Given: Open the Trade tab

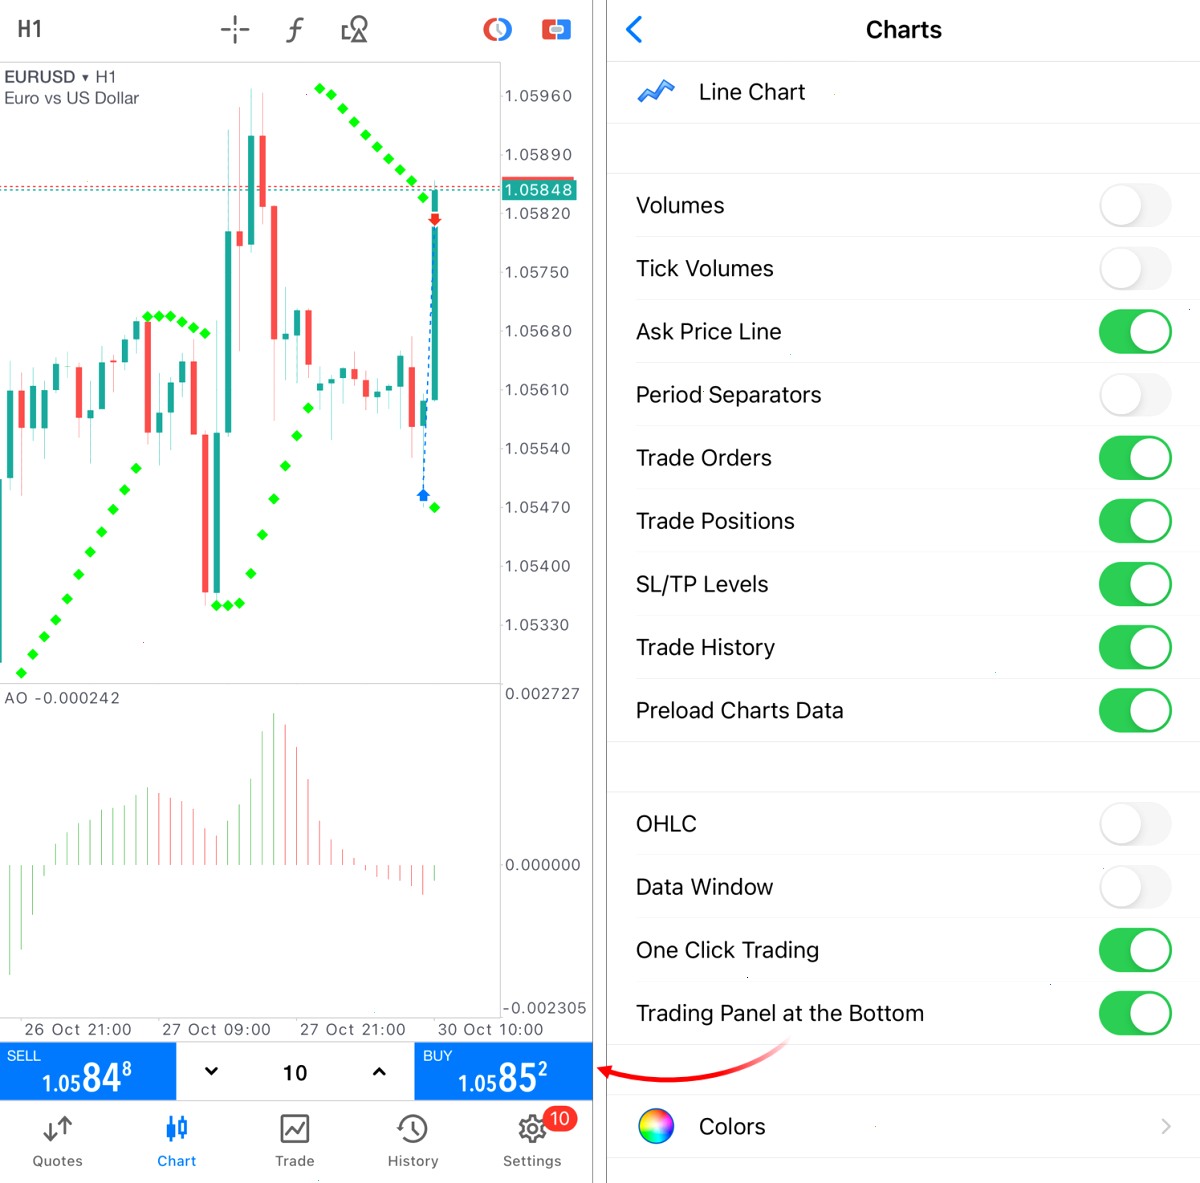Looking at the screenshot, I should pos(295,1141).
